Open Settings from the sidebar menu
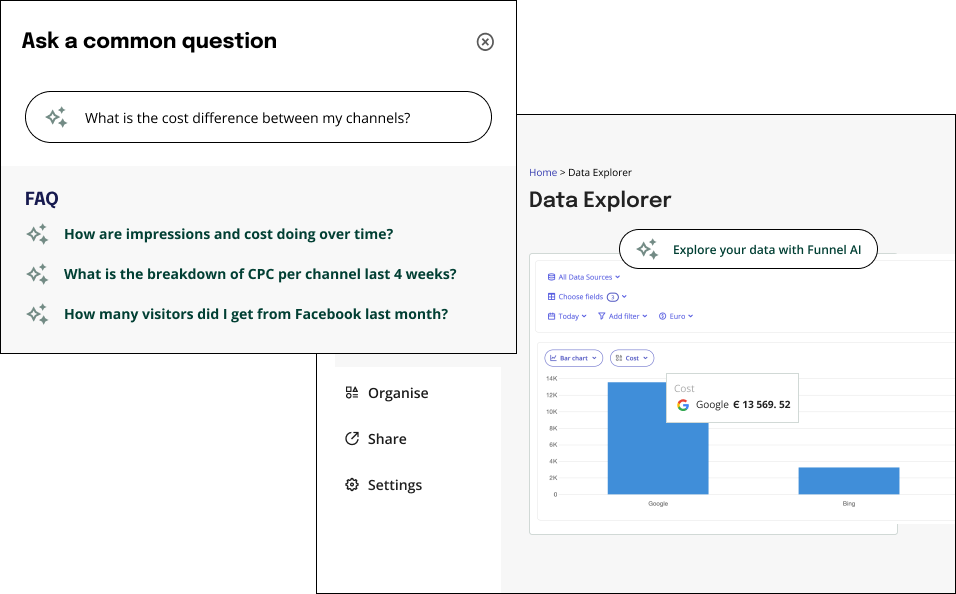The width and height of the screenshot is (956, 594). coord(395,485)
